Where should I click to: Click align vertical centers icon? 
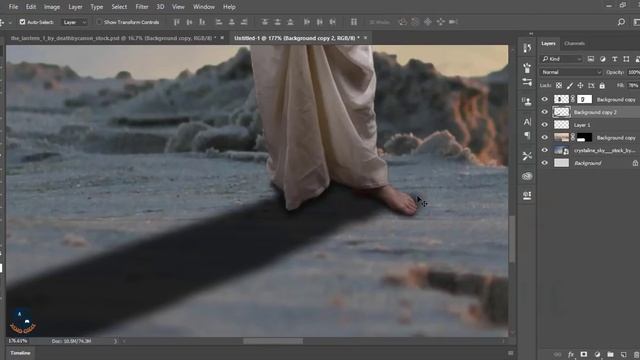point(189,22)
